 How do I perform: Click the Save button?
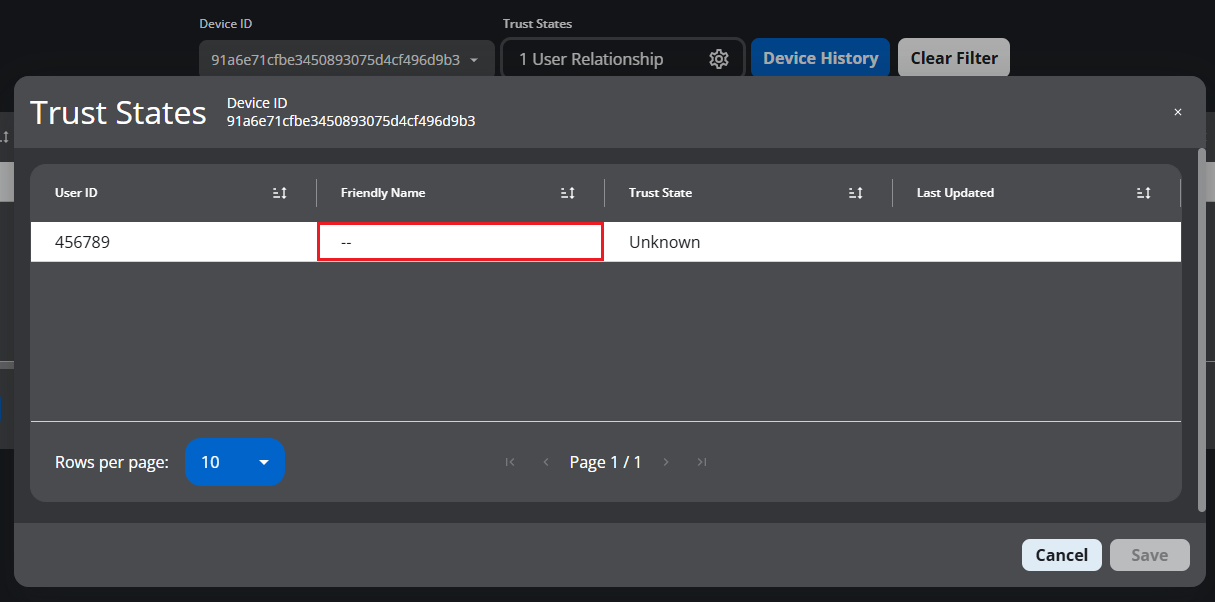click(1149, 555)
